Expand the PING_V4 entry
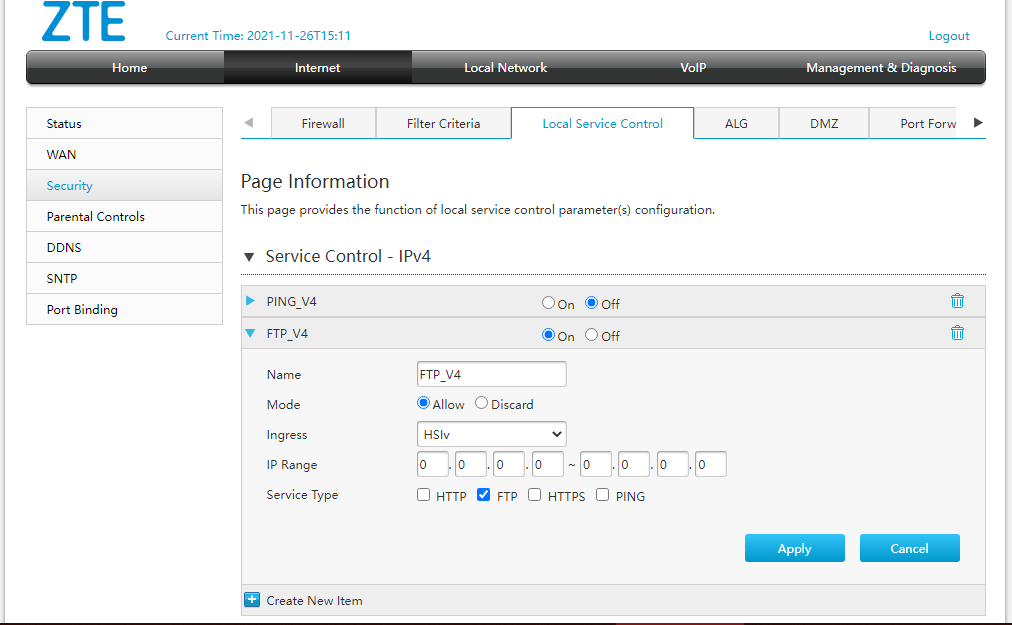1012x625 pixels. 251,301
